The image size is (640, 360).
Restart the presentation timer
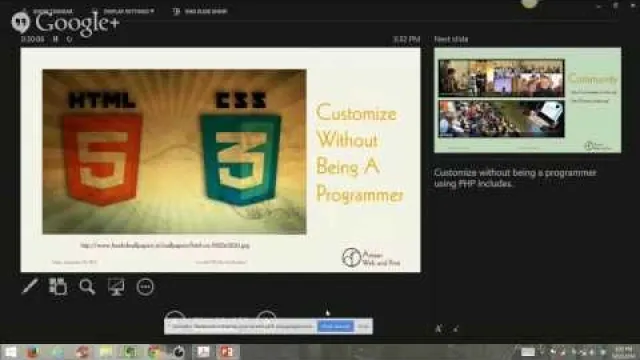coord(69,39)
